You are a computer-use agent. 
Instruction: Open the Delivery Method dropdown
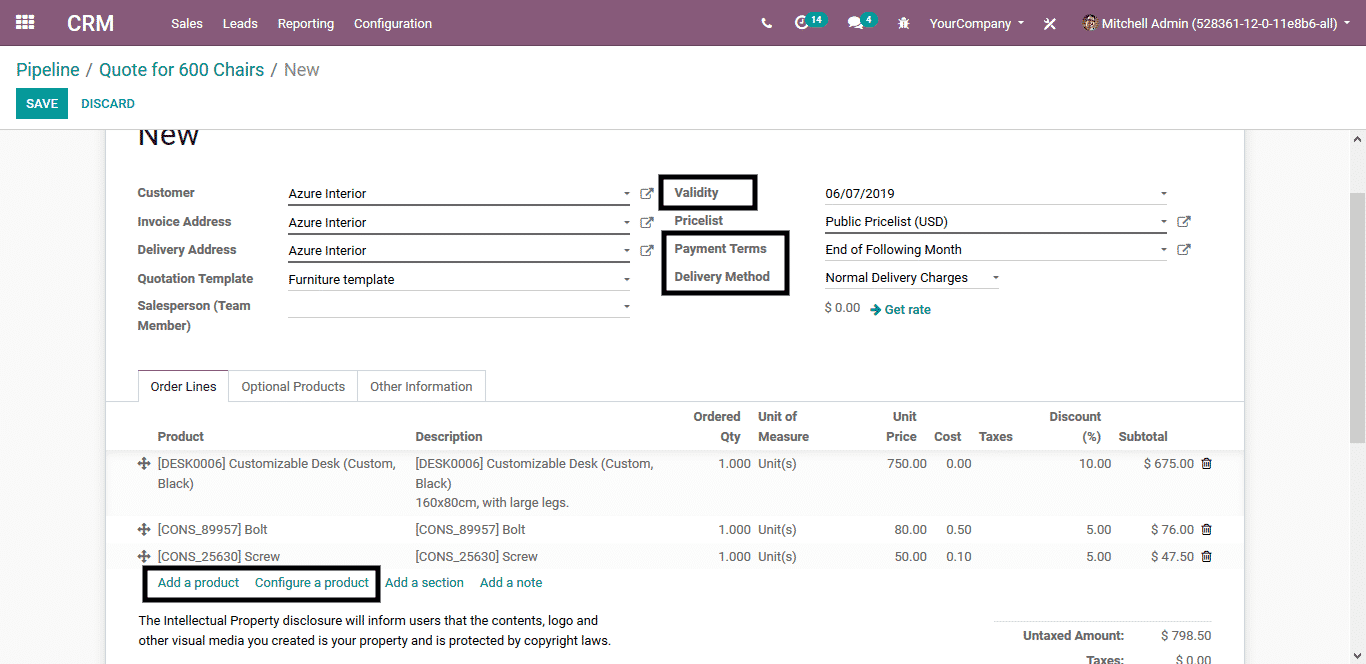coord(995,278)
